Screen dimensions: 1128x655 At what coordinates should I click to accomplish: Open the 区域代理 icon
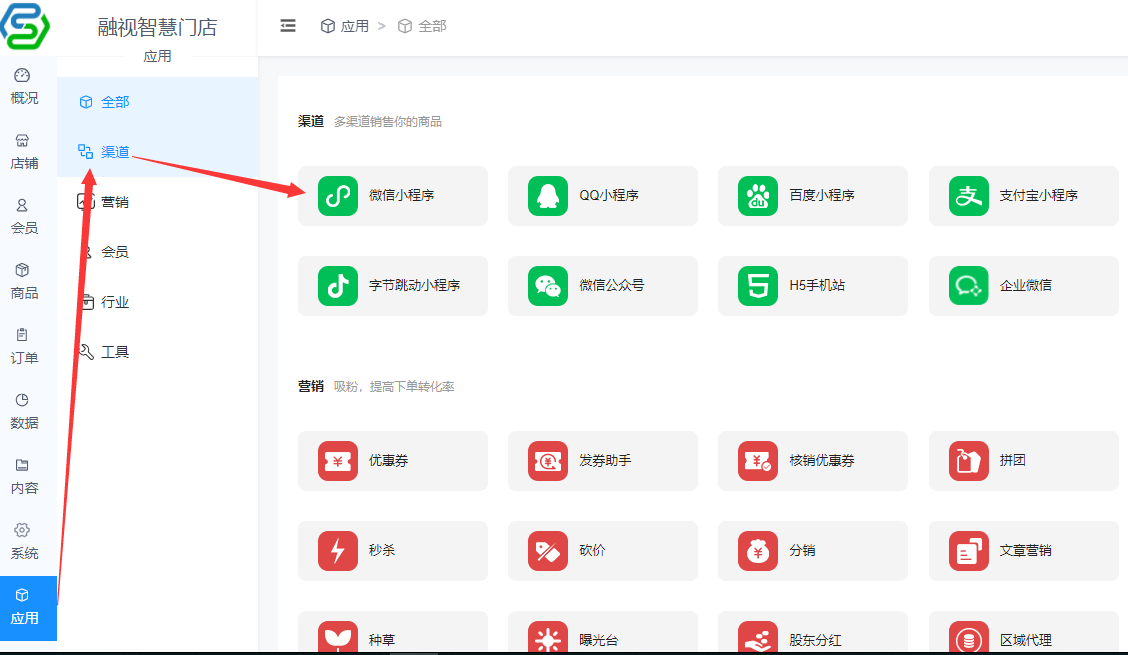[968, 637]
